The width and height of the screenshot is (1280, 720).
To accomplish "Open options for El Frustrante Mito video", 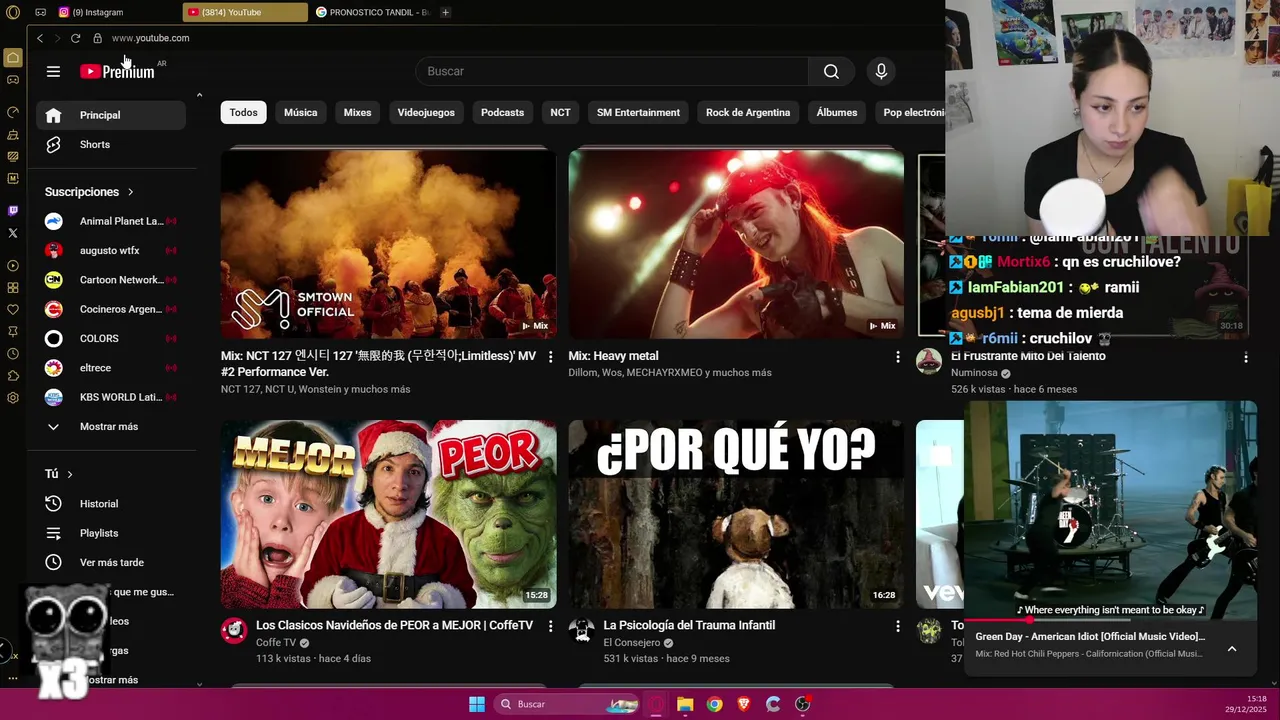I will [x=1245, y=357].
